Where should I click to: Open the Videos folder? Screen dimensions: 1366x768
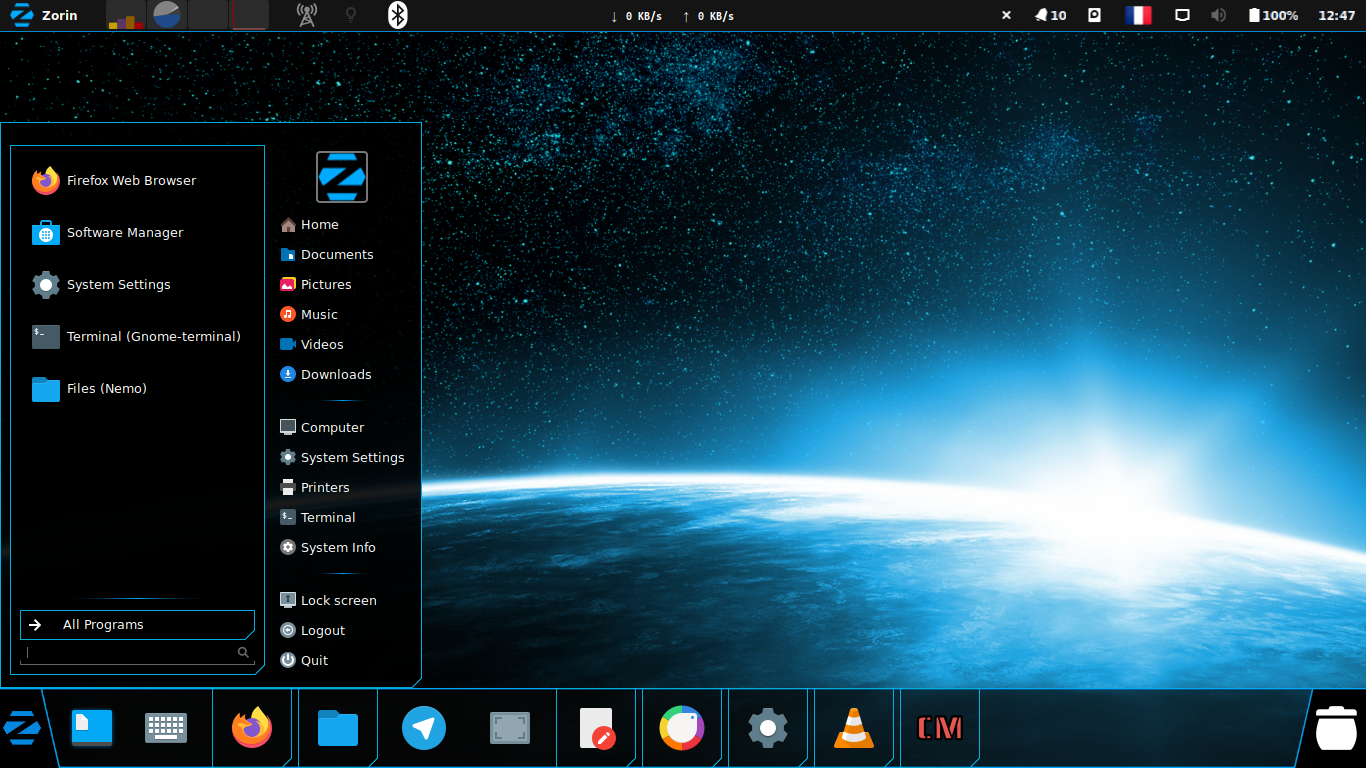click(x=312, y=345)
